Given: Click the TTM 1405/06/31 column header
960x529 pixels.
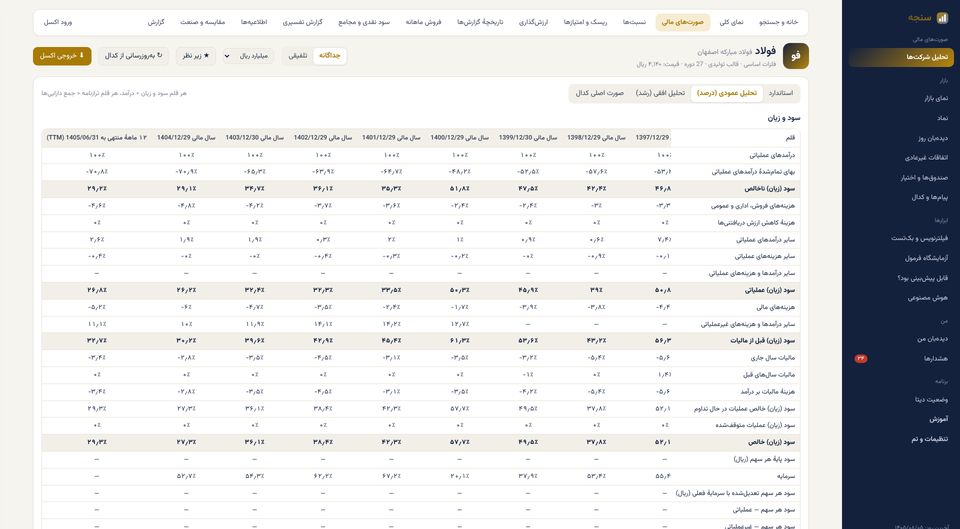Looking at the screenshot, I should coord(97,138).
